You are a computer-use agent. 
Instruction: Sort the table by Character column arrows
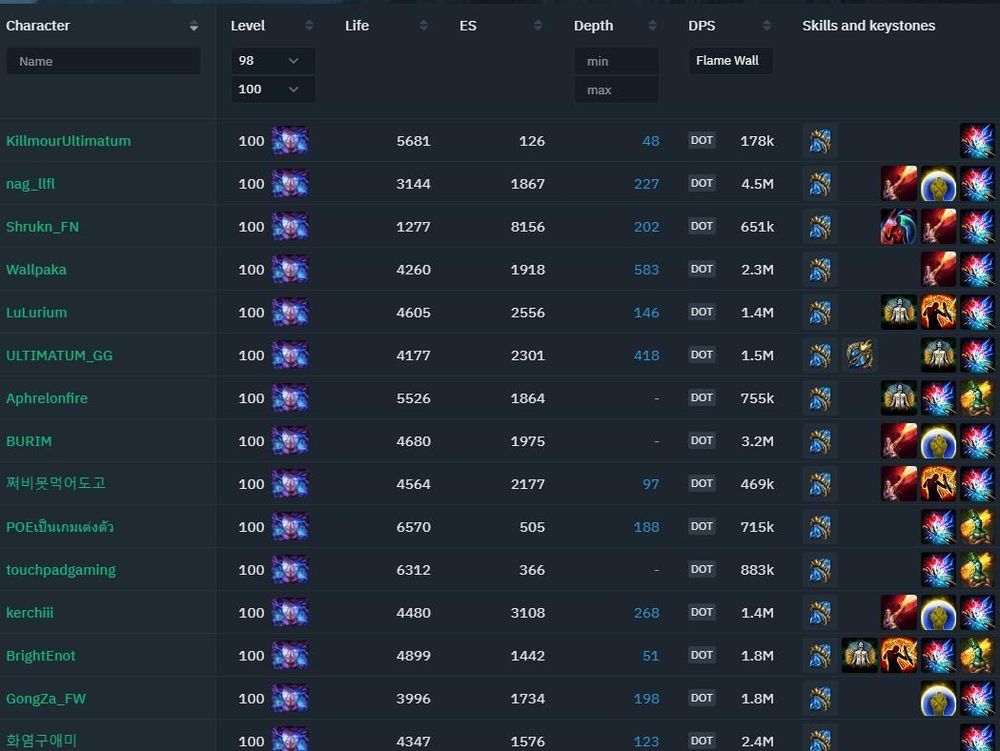pos(194,26)
